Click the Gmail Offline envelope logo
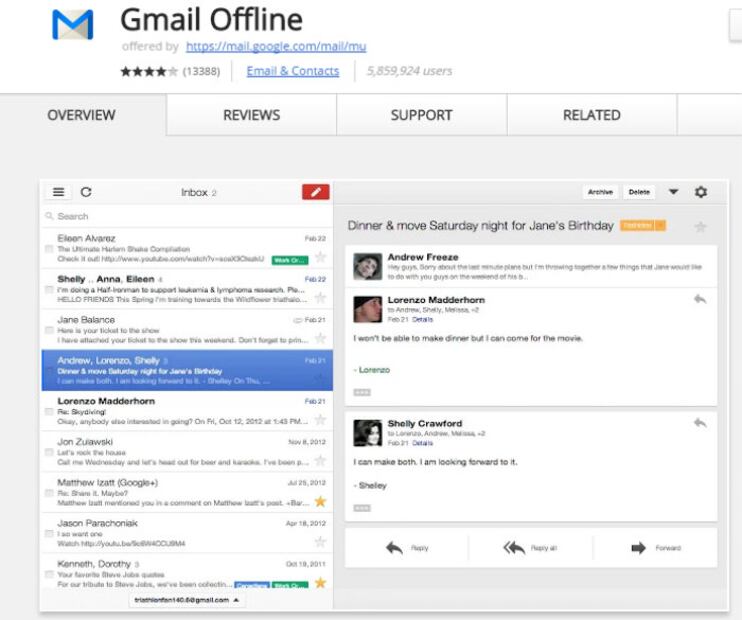The height and width of the screenshot is (620, 742). [x=73, y=24]
